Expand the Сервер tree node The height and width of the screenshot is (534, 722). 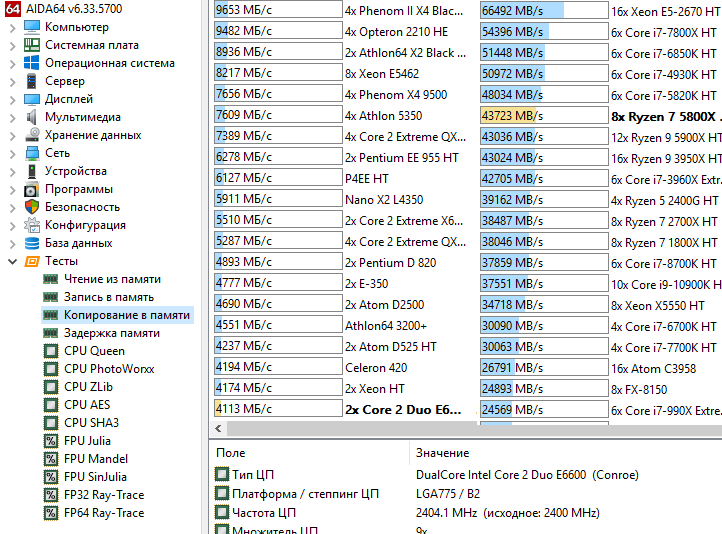coord(12,82)
